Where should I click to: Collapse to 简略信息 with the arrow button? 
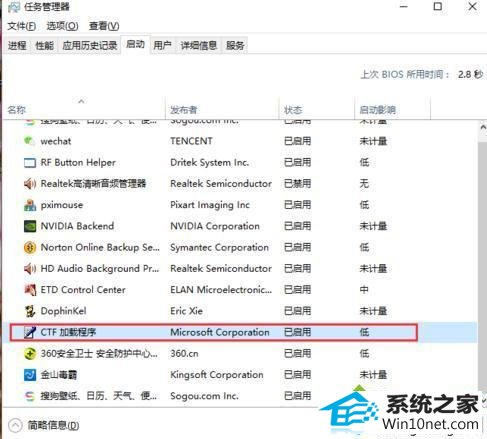(15, 425)
